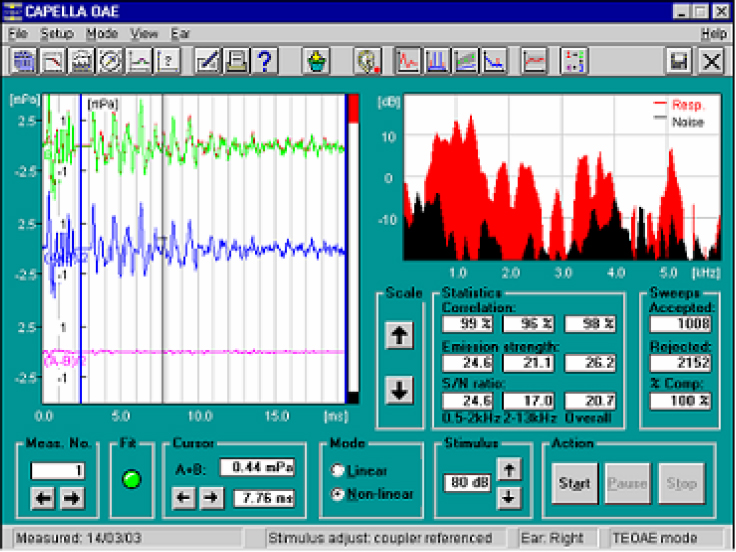This screenshot has width=736, height=552.
Task: Click the Measured: 14/03/03 status entry
Action: [127, 538]
